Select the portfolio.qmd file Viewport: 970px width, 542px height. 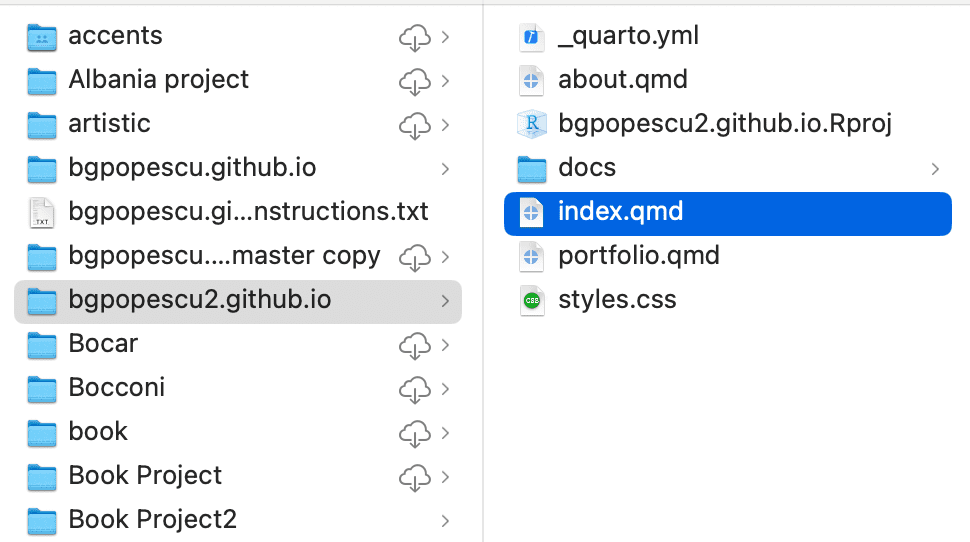638,256
